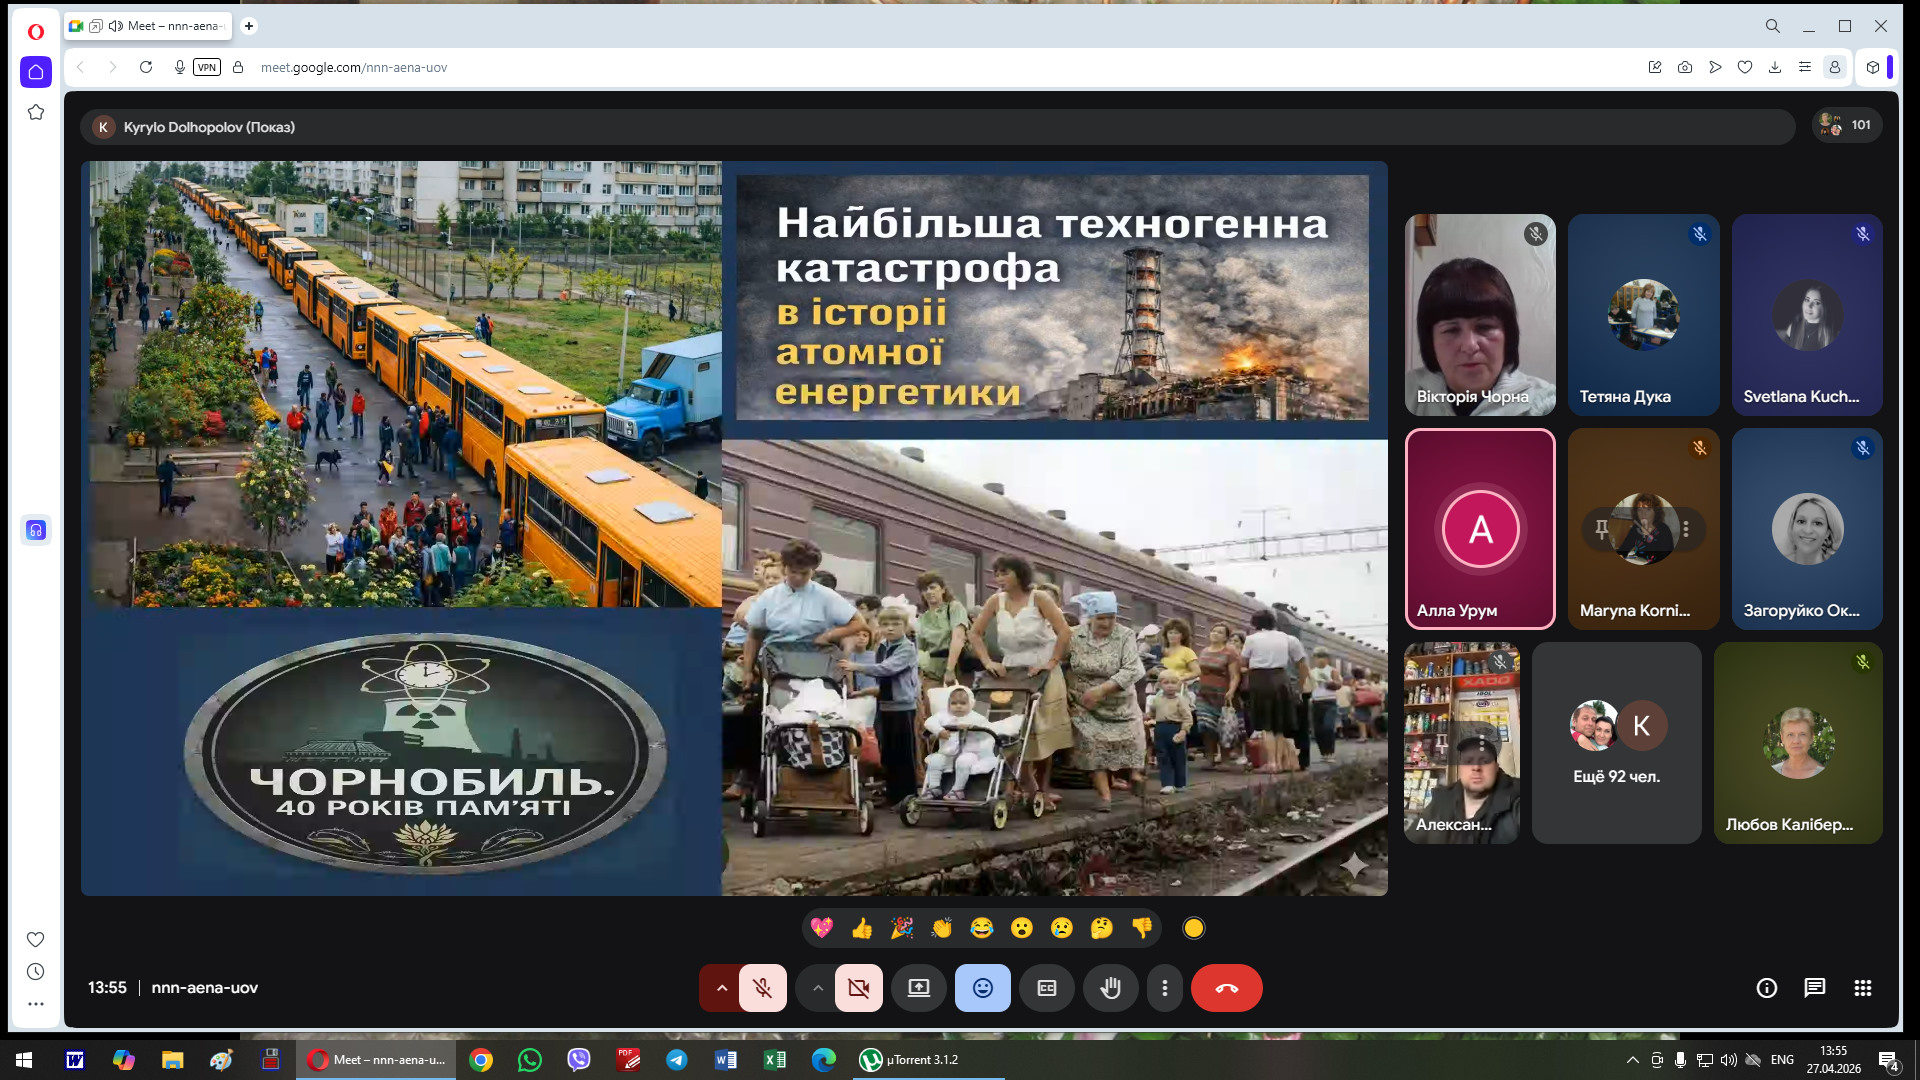Viewport: 1920px width, 1080px height.
Task: Open the present screen button
Action: [x=918, y=988]
